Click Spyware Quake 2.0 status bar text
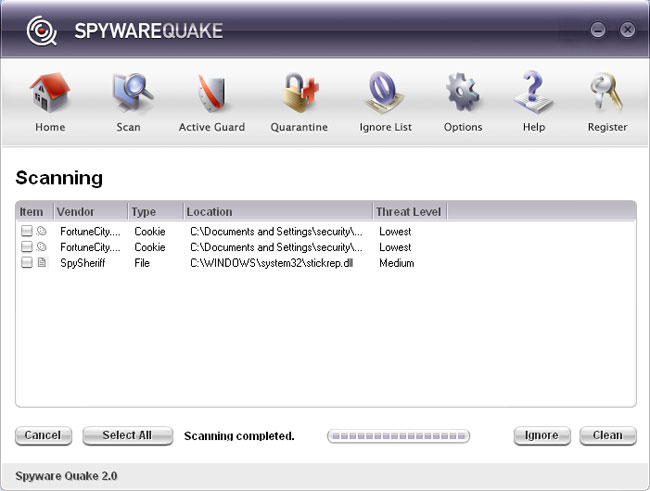This screenshot has height=491, width=650. click(x=66, y=476)
